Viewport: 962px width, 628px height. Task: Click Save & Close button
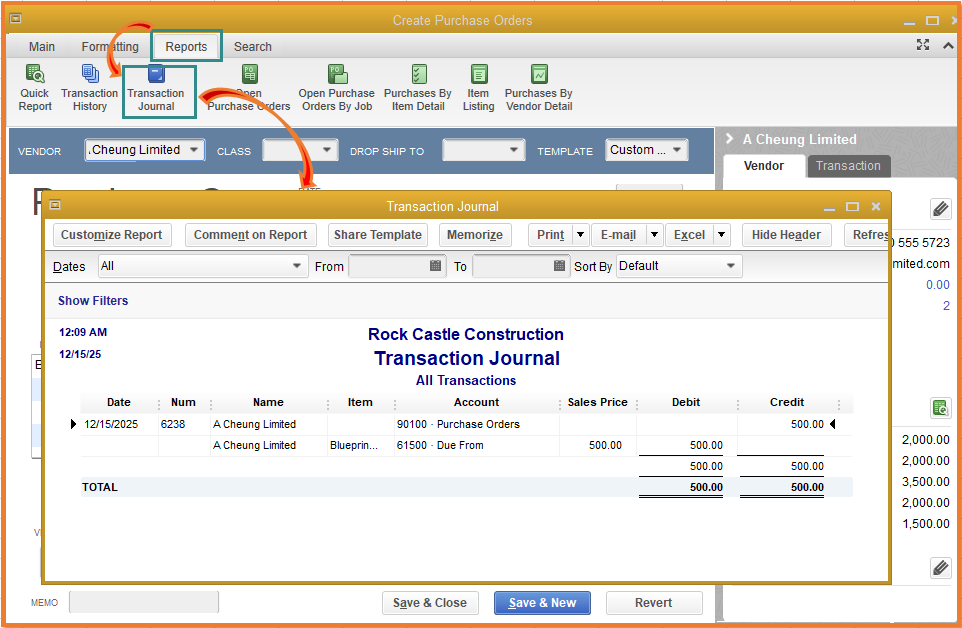(429, 603)
